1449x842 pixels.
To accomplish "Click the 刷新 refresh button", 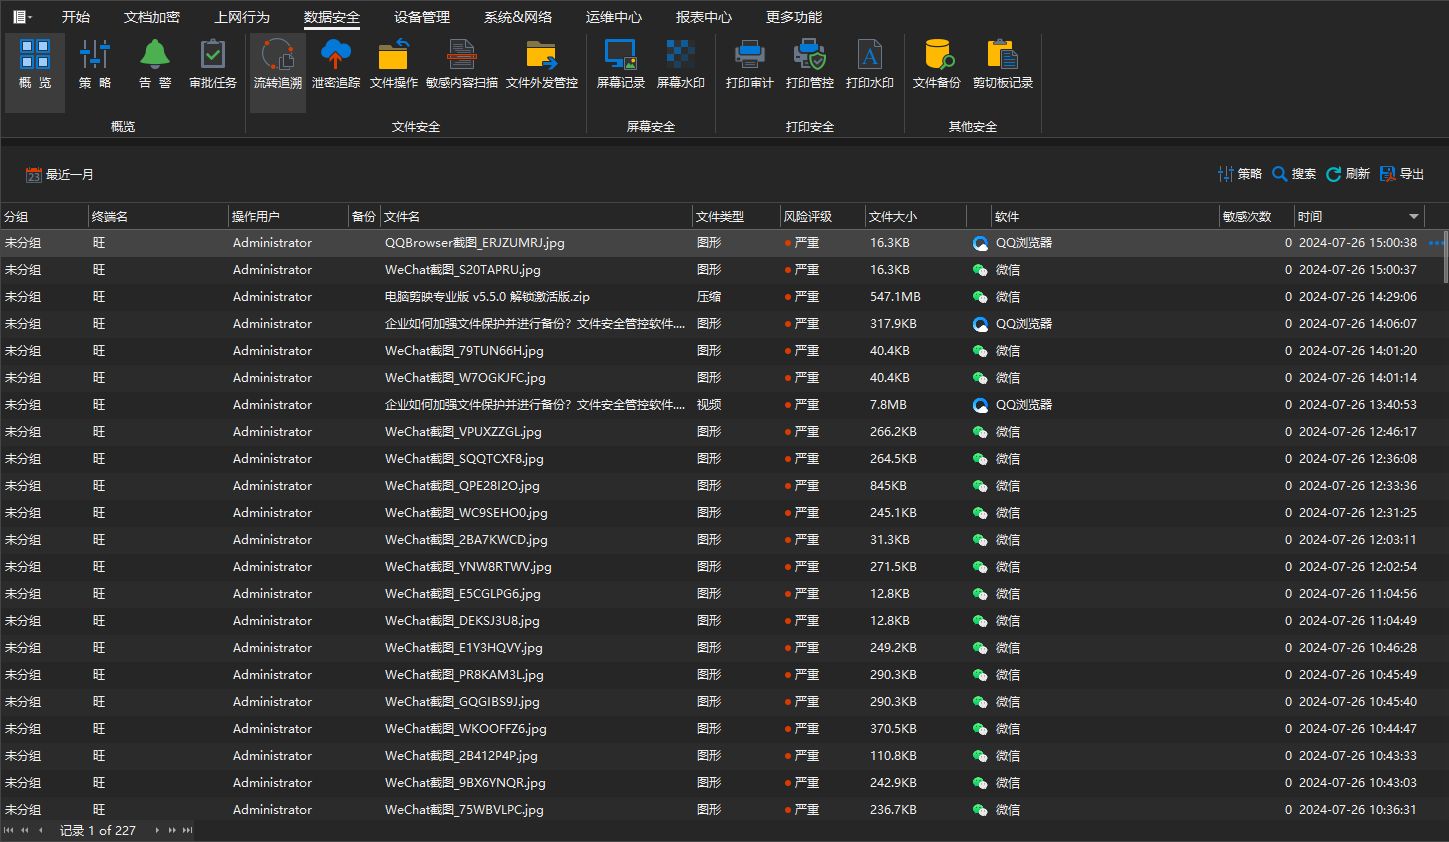I will (1348, 174).
